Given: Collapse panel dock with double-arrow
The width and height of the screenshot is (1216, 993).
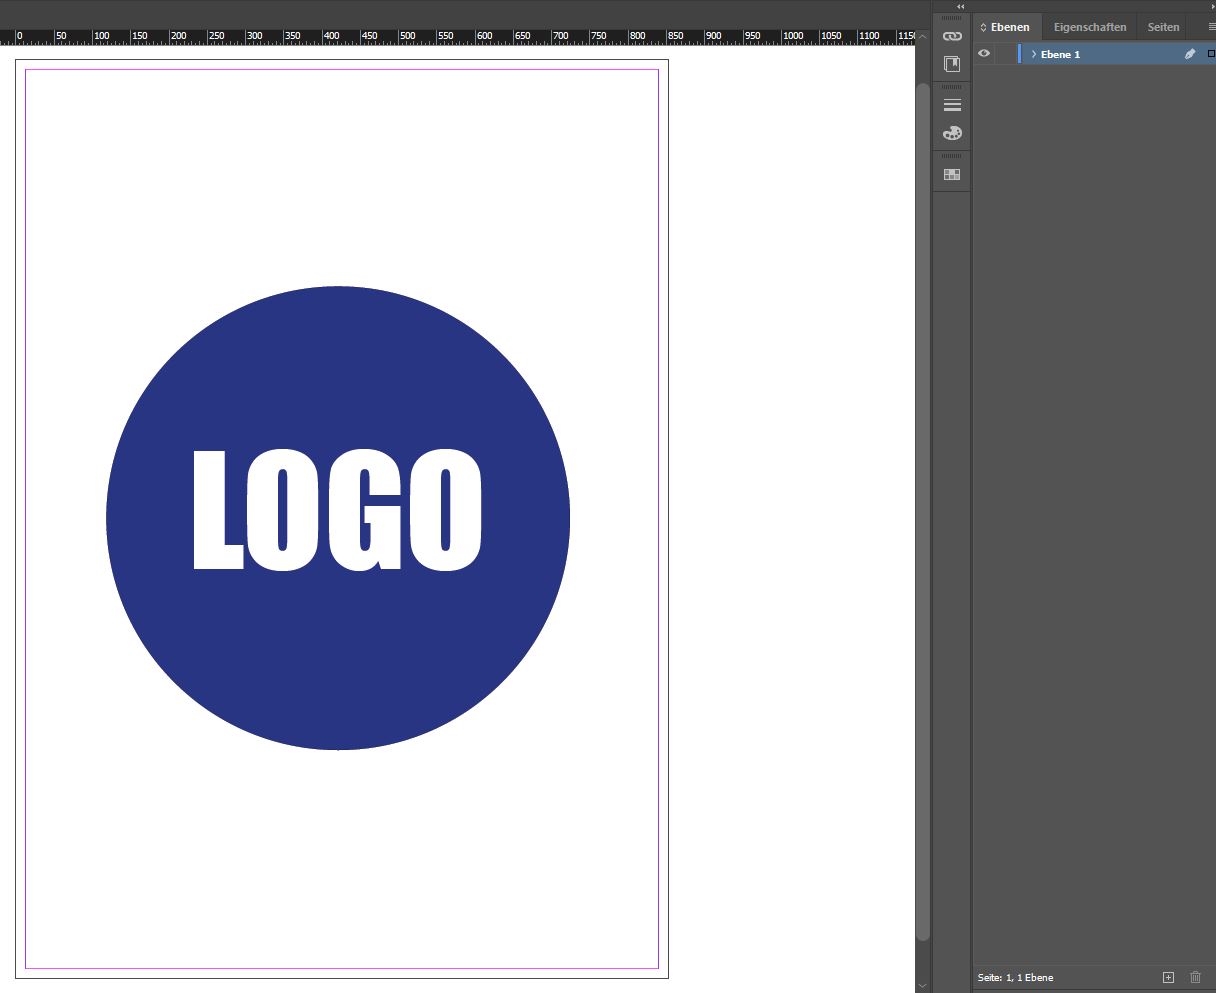Looking at the screenshot, I should tap(960, 7).
